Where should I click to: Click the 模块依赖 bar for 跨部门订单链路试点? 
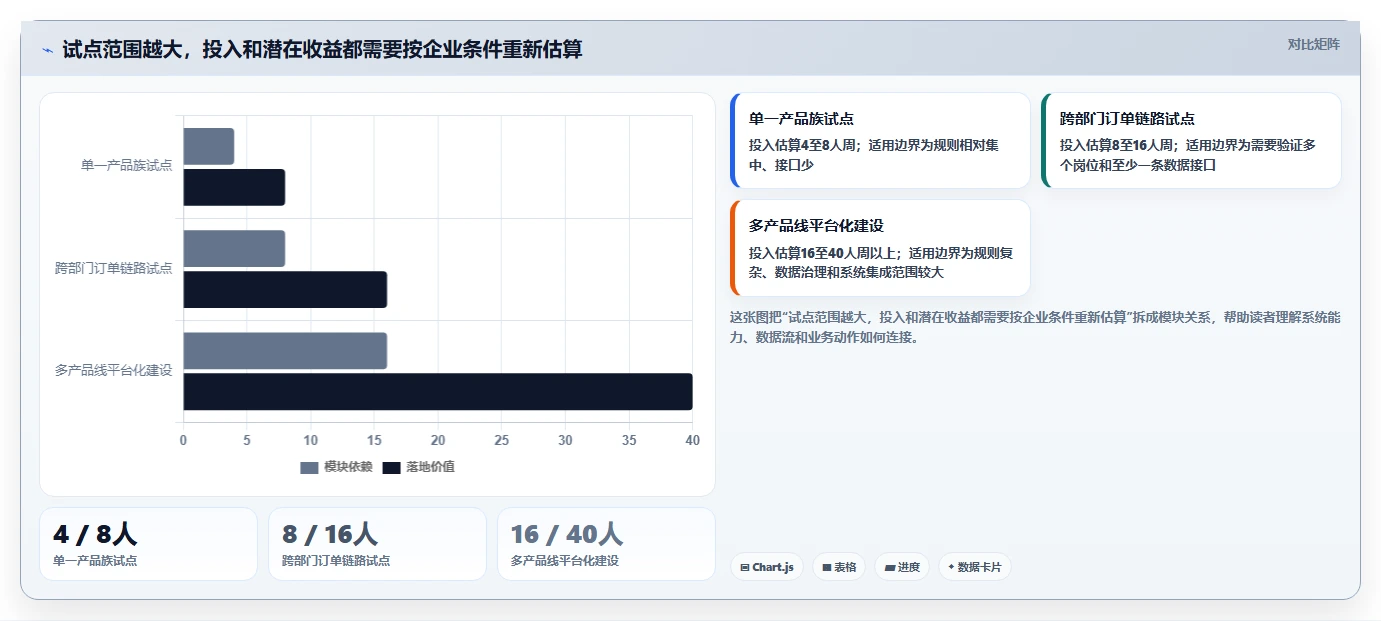click(x=234, y=249)
